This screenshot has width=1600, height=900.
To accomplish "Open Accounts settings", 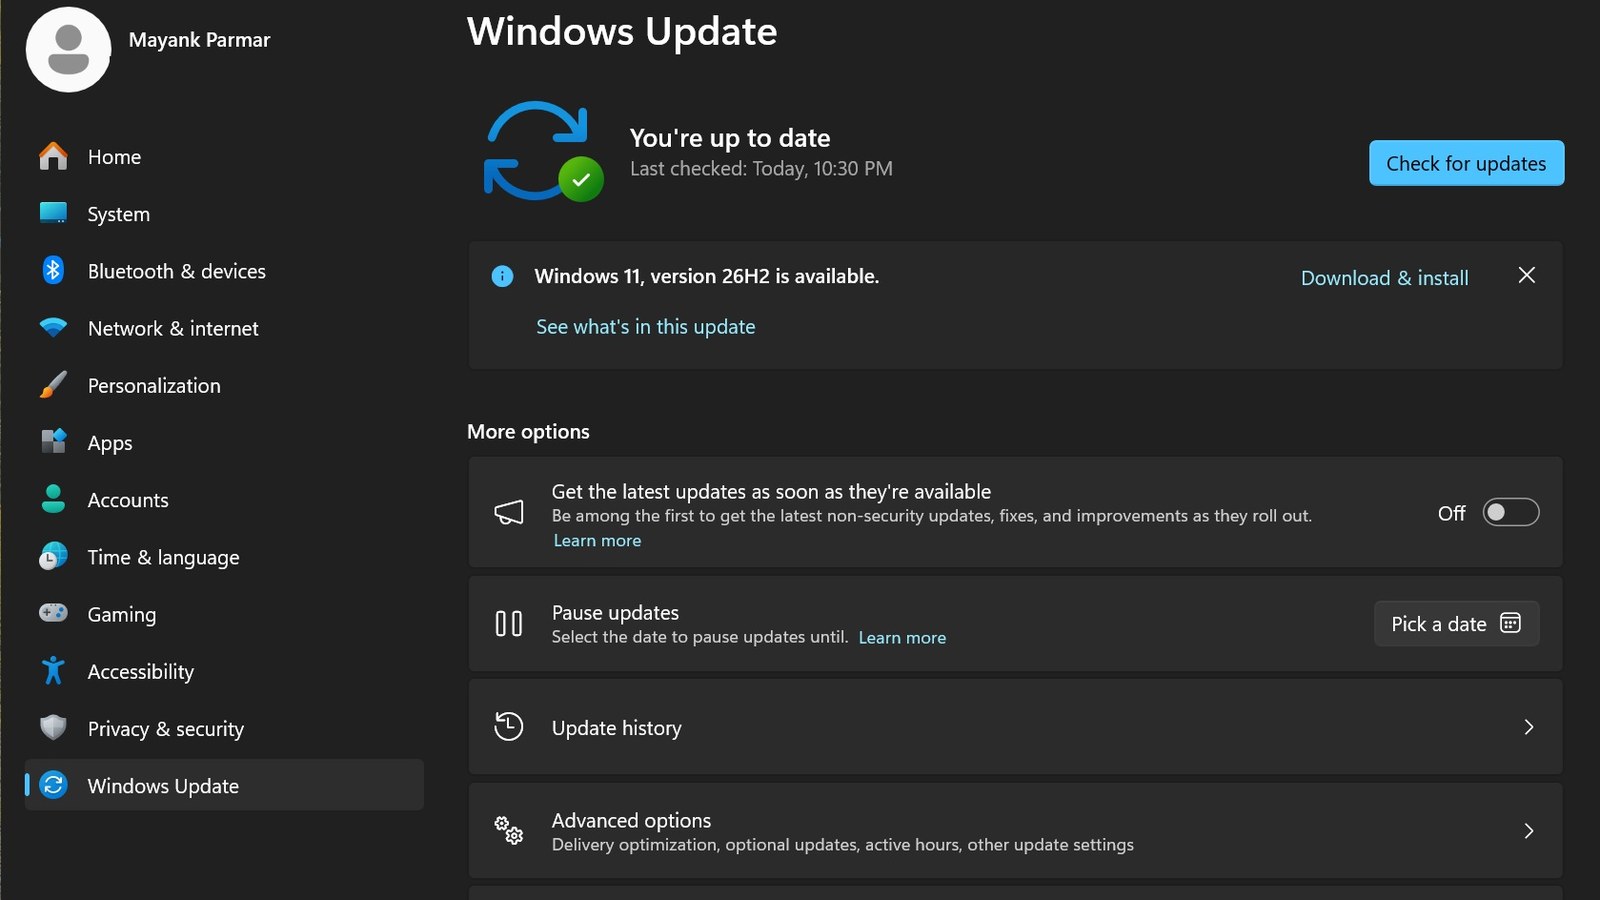I will (x=224, y=500).
